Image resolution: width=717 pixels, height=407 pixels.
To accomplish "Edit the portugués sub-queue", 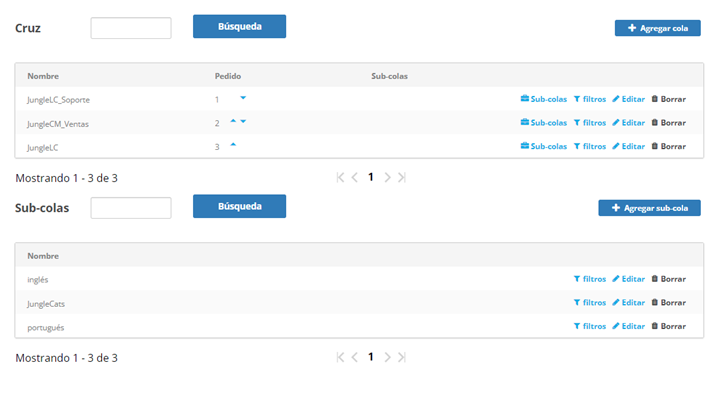I will [x=629, y=326].
